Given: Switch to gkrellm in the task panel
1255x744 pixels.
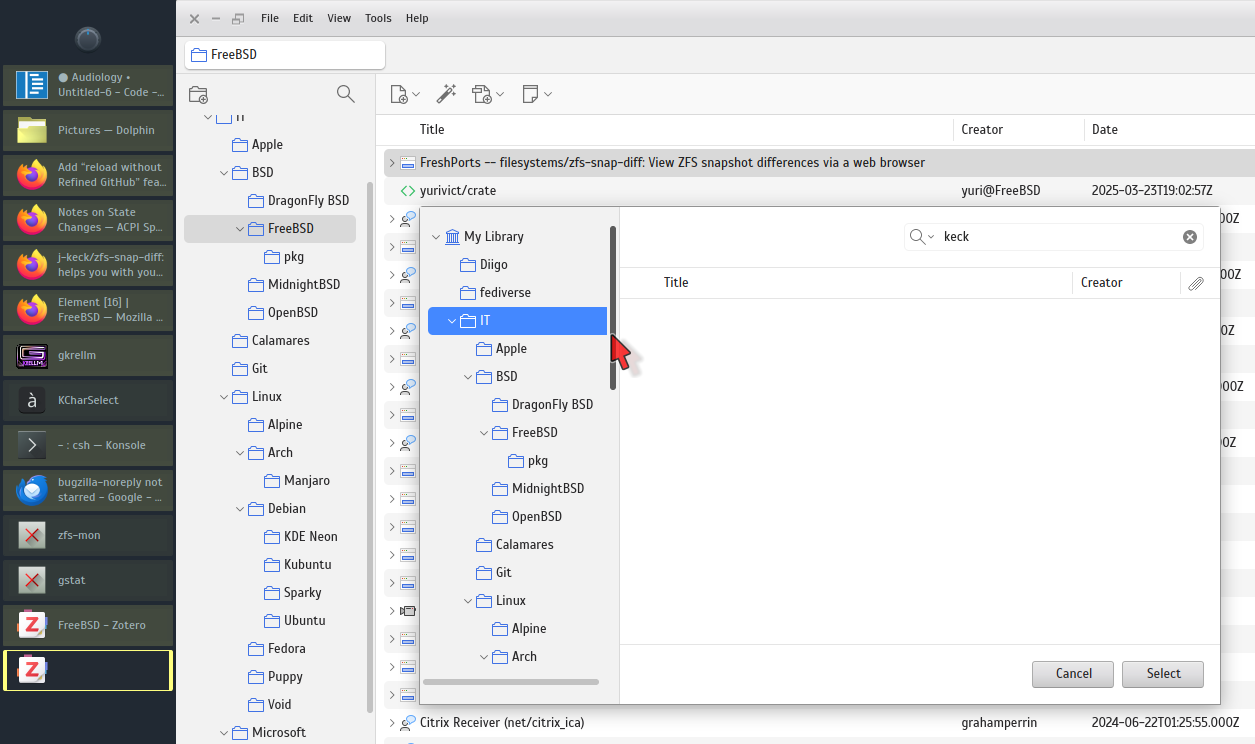Looking at the screenshot, I should pos(88,355).
